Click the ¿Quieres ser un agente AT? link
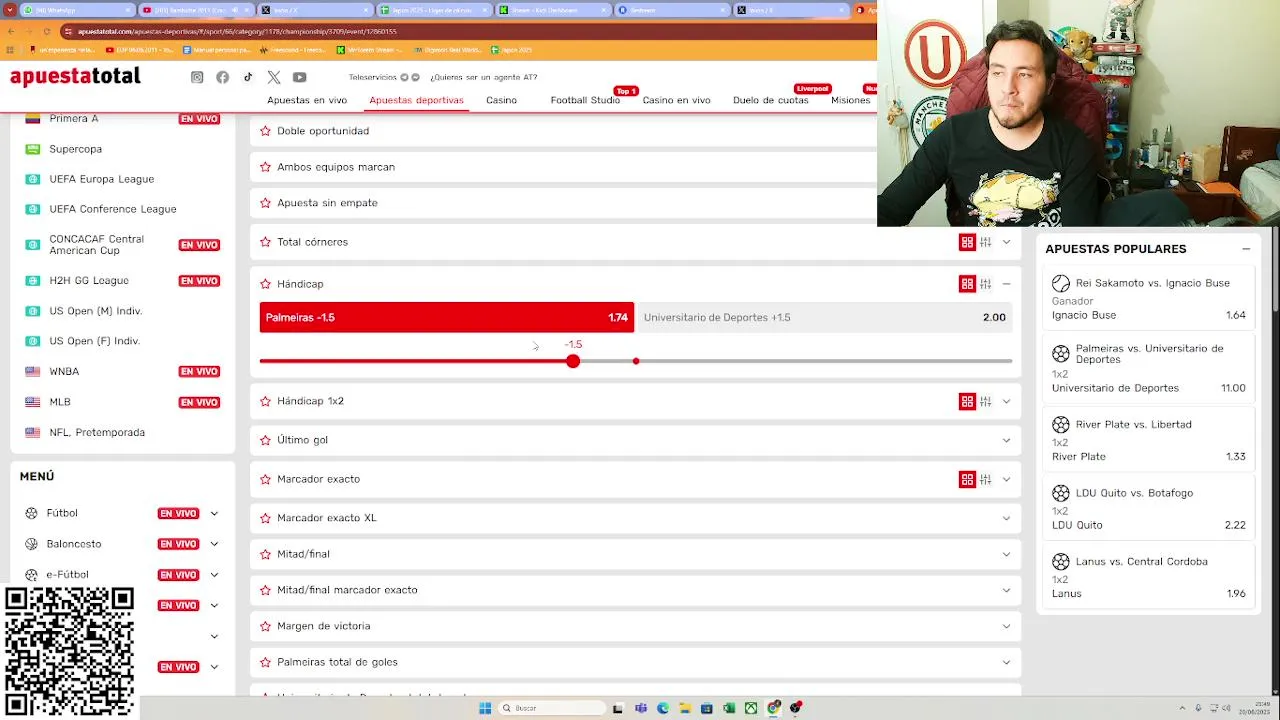Viewport: 1280px width, 720px height. pos(483,77)
